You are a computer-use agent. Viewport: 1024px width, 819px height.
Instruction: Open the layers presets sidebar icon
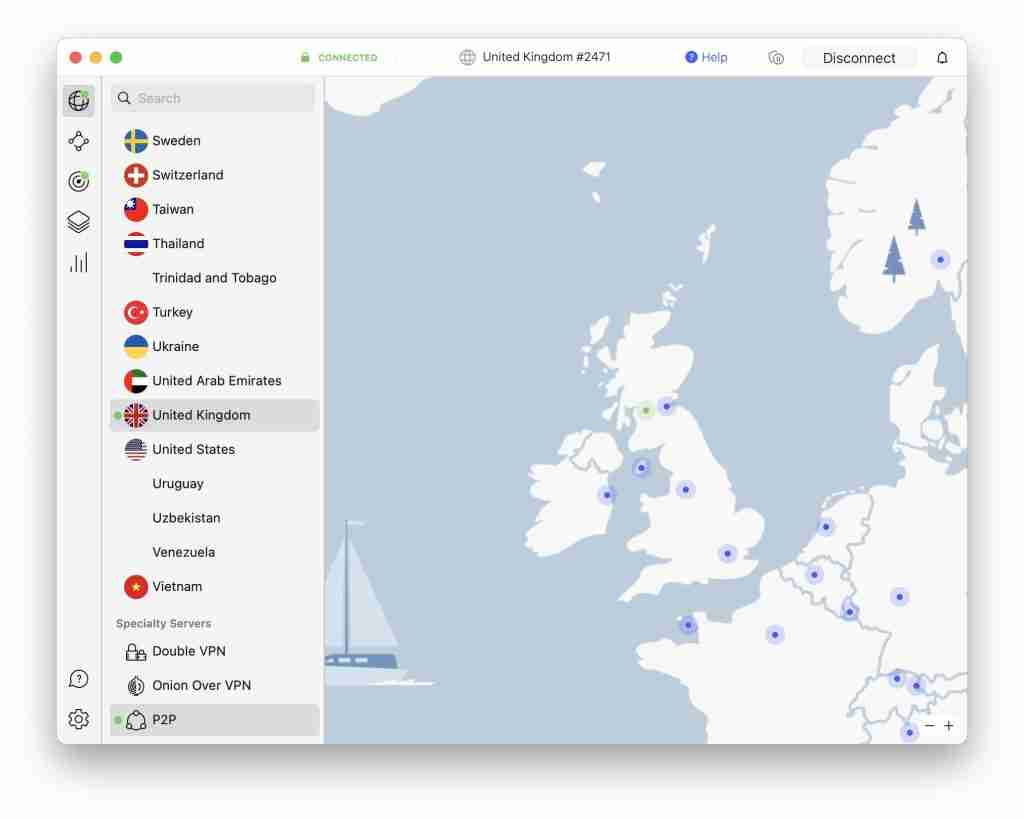[78, 222]
